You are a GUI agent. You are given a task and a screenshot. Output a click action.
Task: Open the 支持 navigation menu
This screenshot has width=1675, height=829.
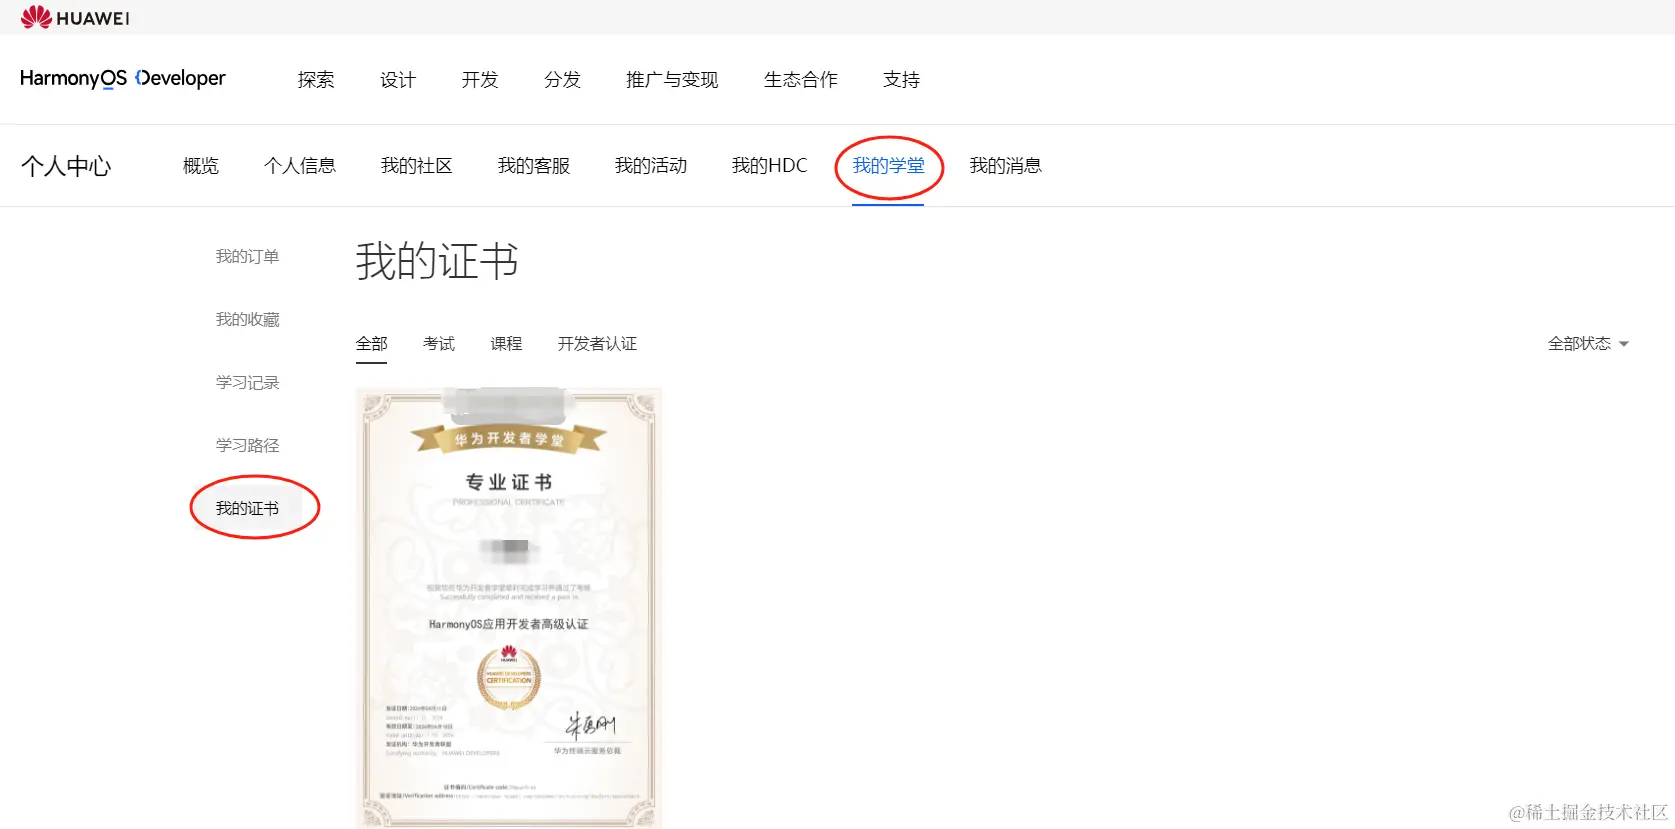coord(901,79)
